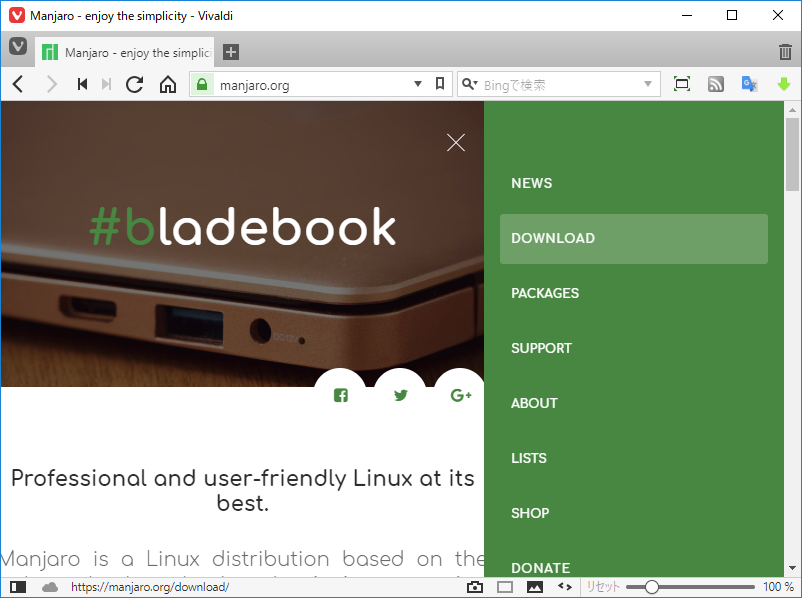The height and width of the screenshot is (598, 802).
Task: Maximize the Vivaldi window
Action: (x=732, y=15)
